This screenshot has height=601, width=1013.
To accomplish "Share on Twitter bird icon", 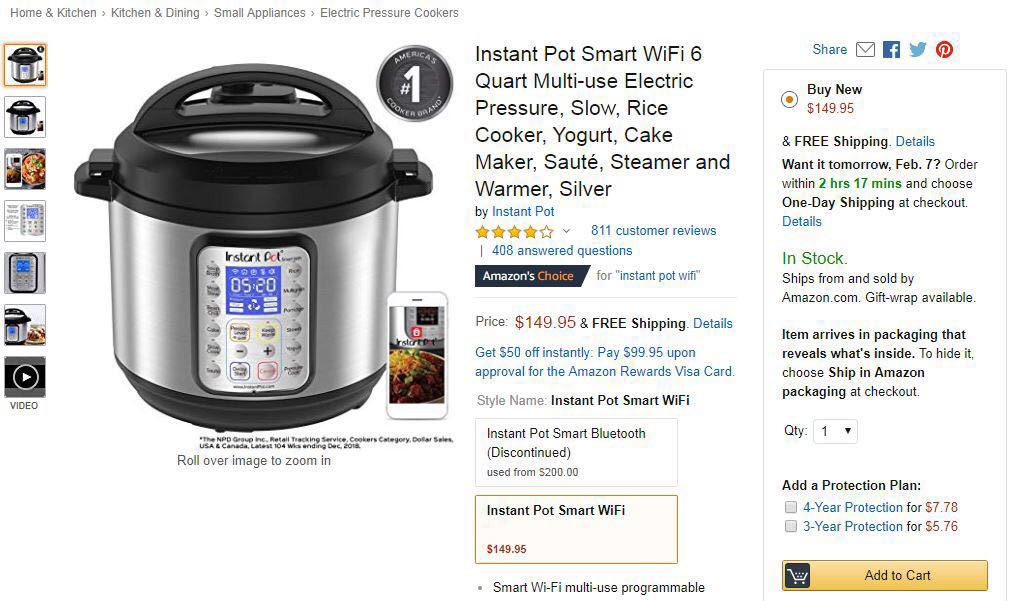I will (x=917, y=50).
